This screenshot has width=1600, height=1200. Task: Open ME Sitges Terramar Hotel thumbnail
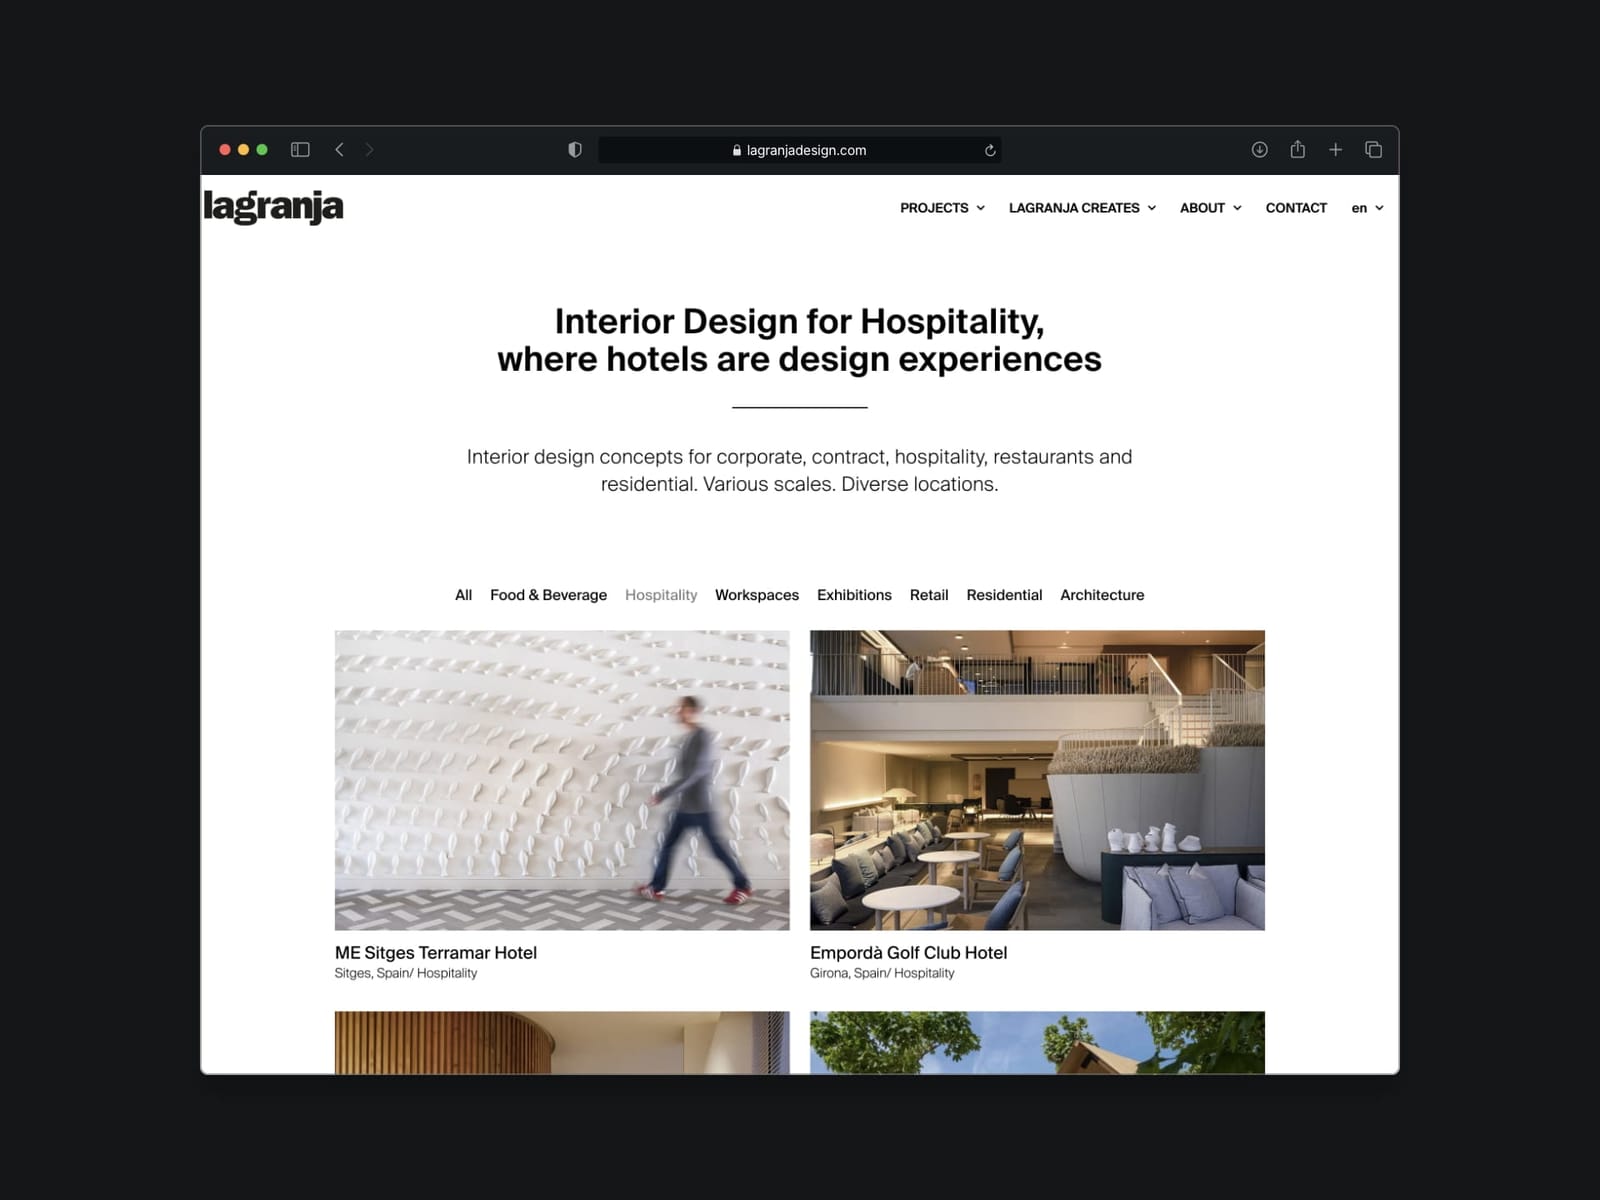tap(562, 780)
